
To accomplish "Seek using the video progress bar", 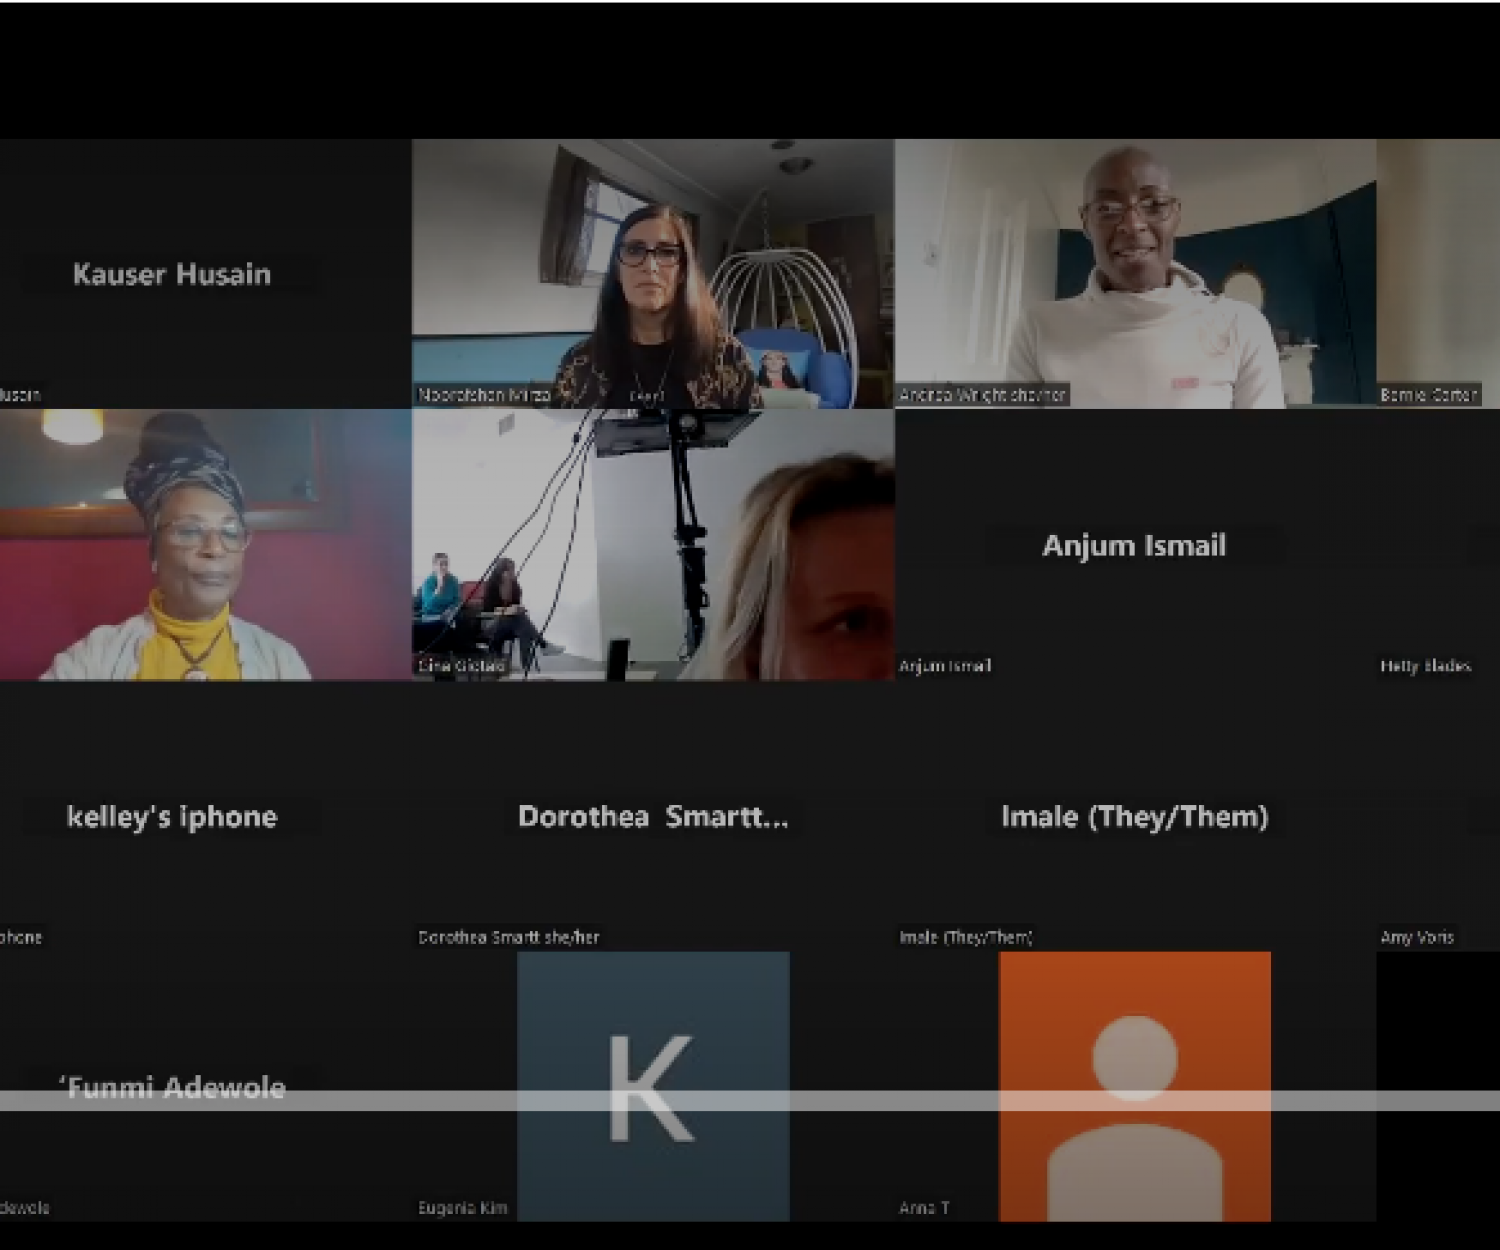I will point(750,1101).
